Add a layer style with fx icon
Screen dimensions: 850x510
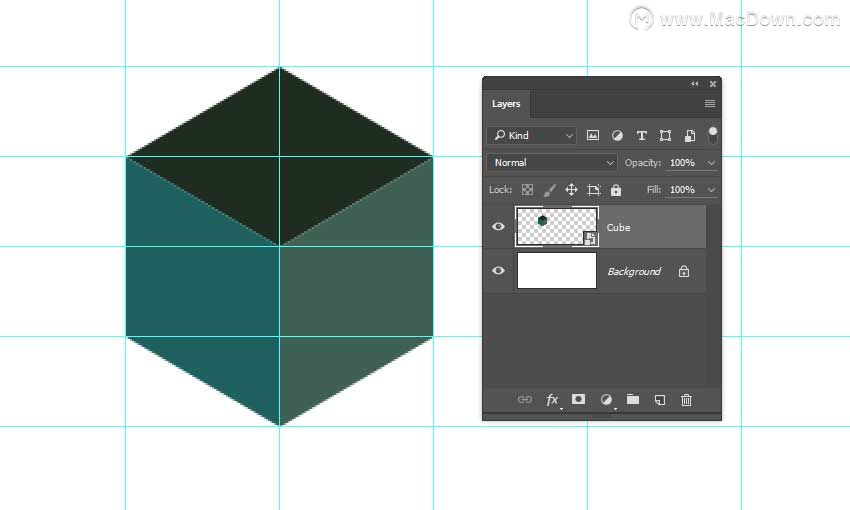pyautogui.click(x=552, y=400)
